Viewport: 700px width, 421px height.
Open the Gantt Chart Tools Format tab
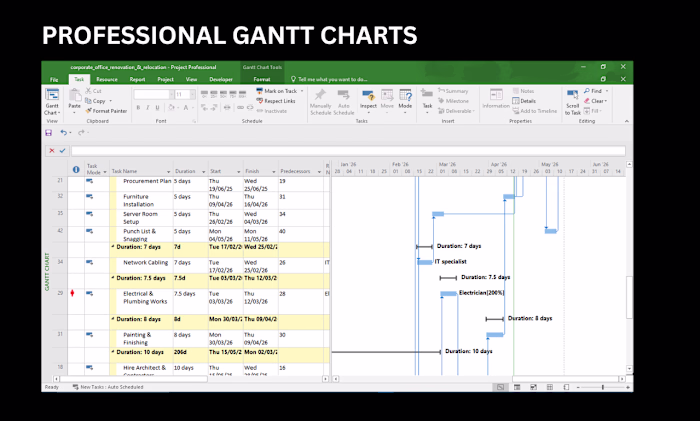coord(262,79)
